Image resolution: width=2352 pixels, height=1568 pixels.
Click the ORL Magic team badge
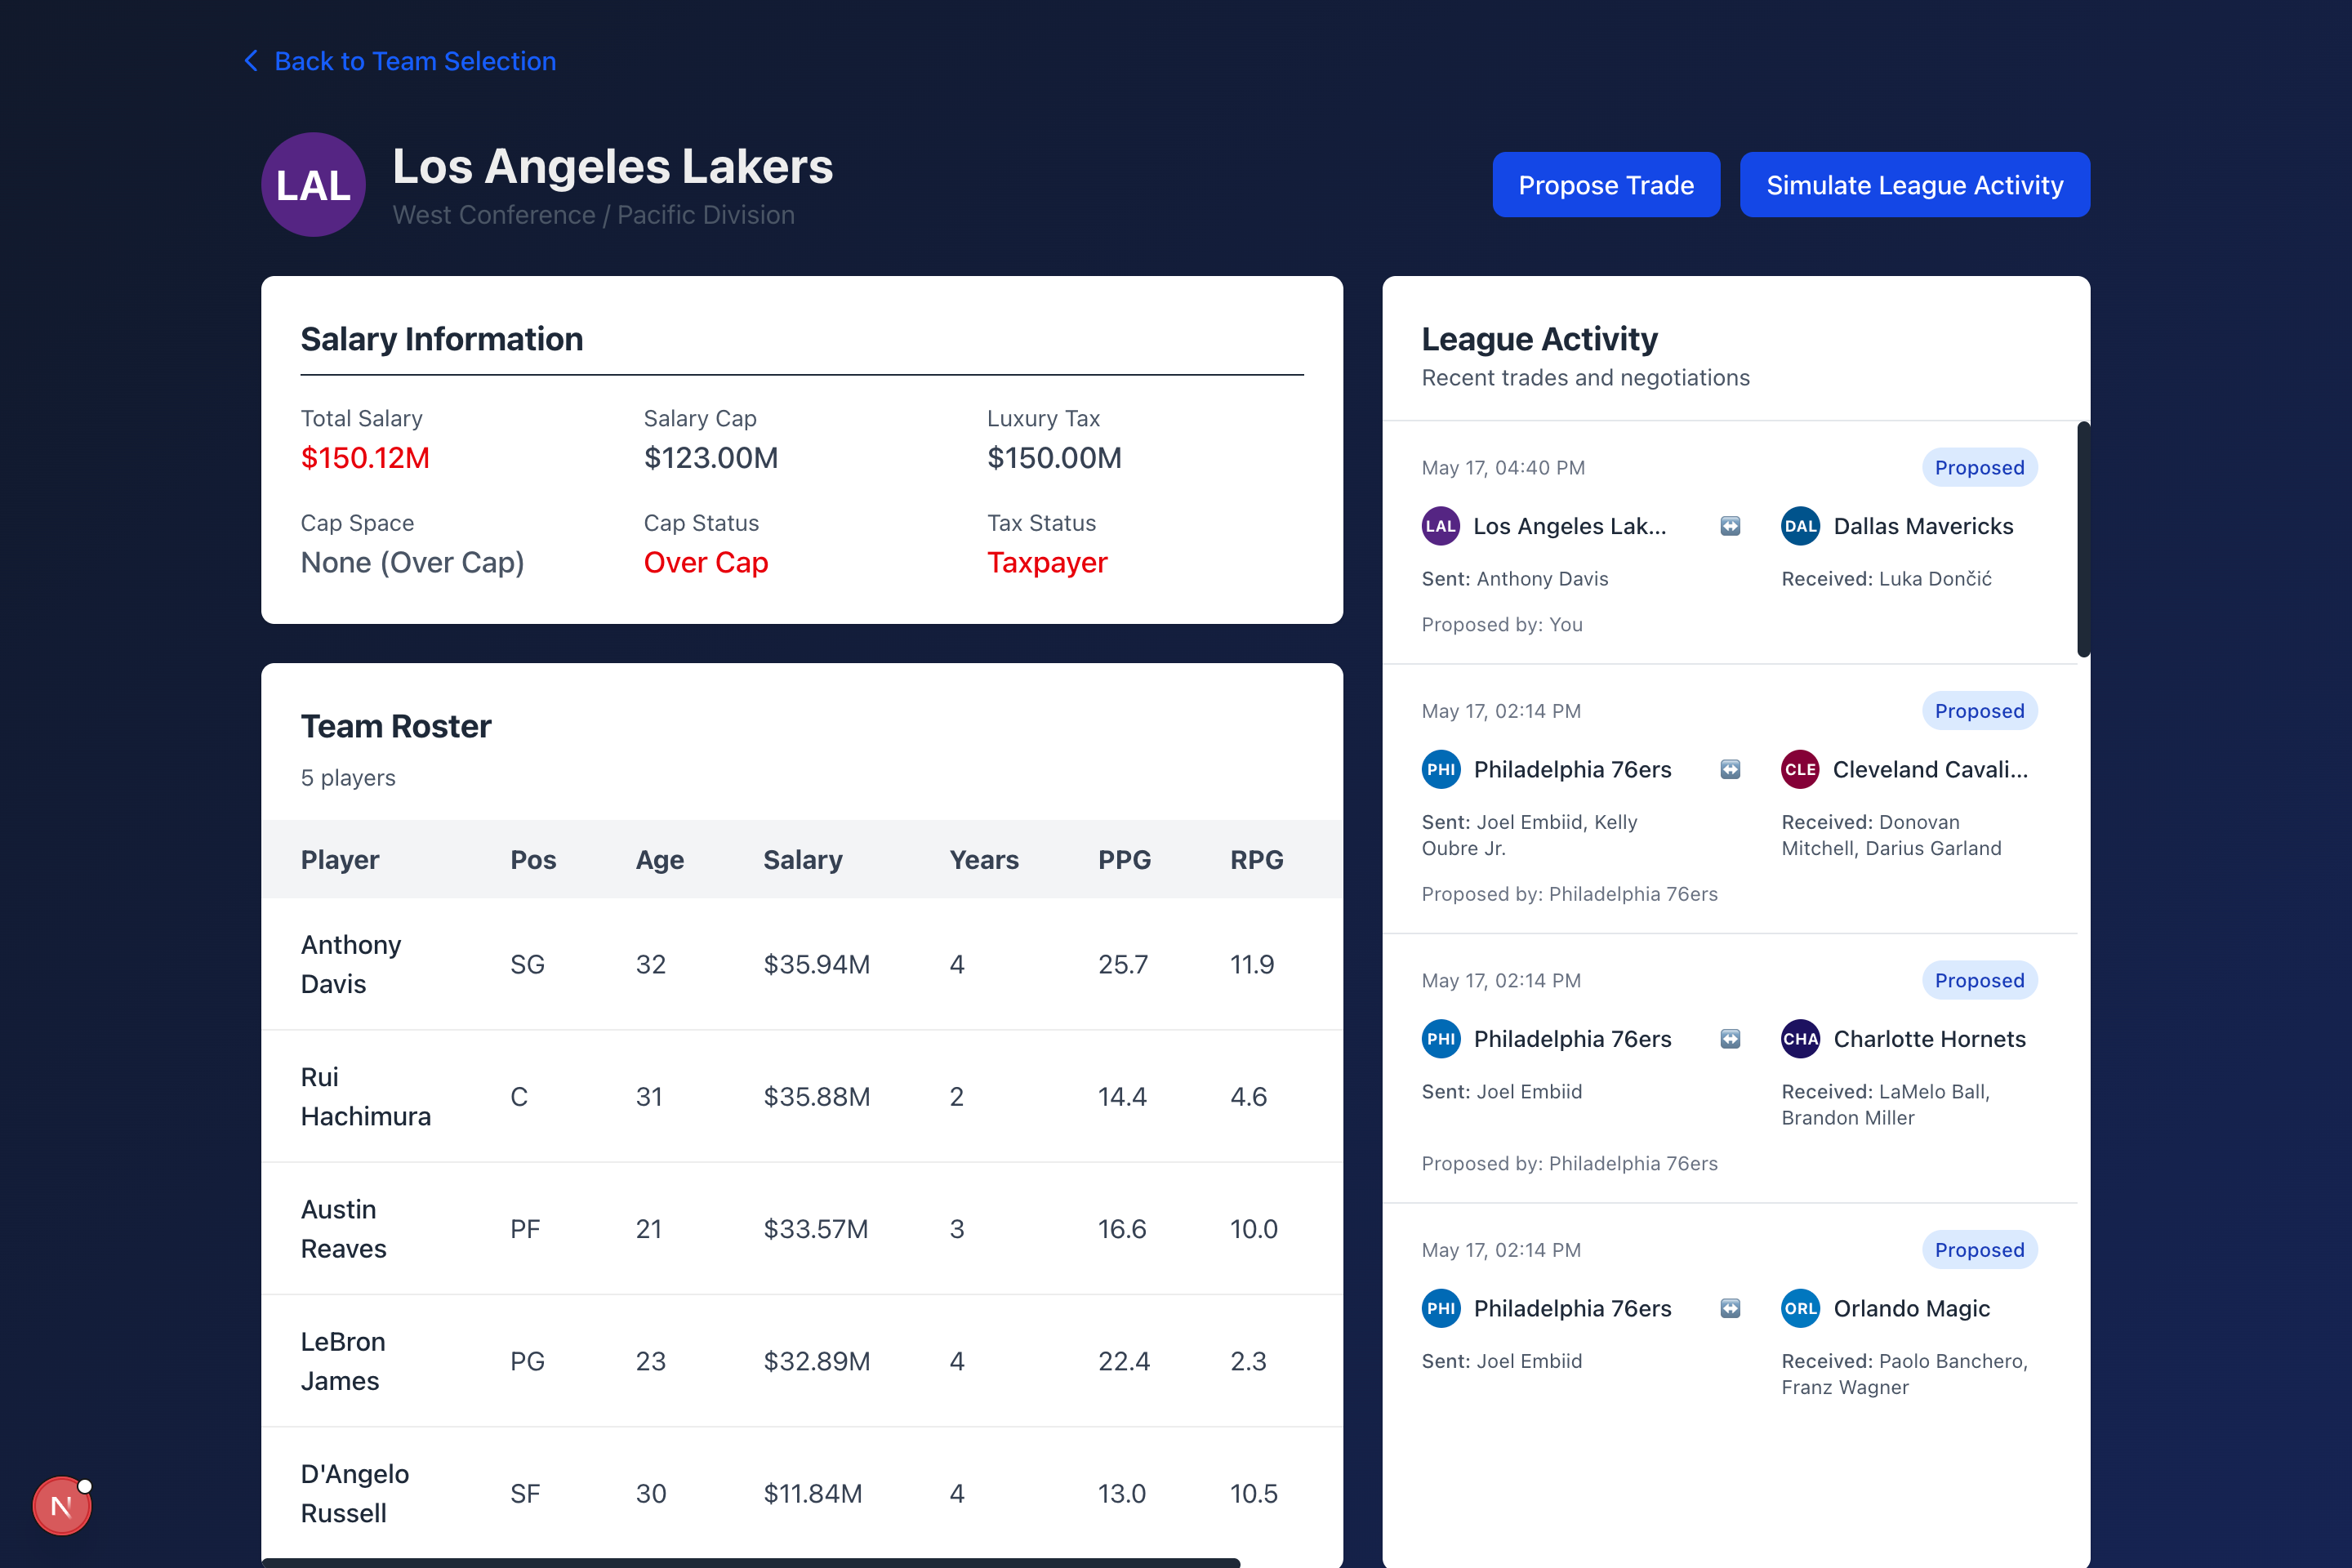click(x=1800, y=1308)
